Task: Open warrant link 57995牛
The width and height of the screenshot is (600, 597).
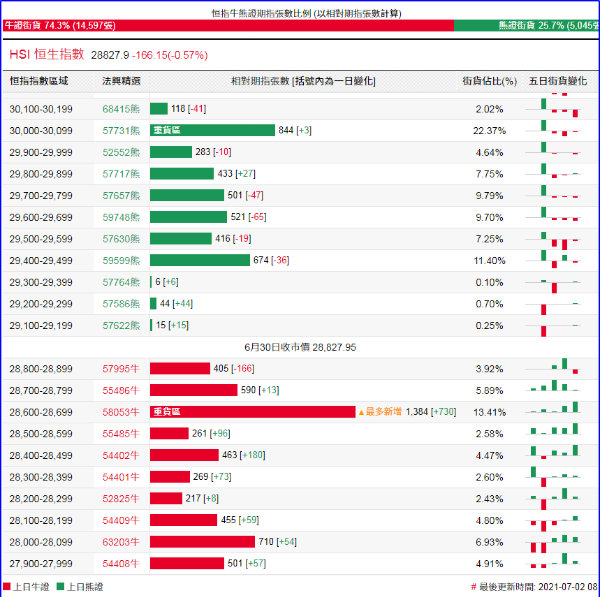Action: point(121,369)
